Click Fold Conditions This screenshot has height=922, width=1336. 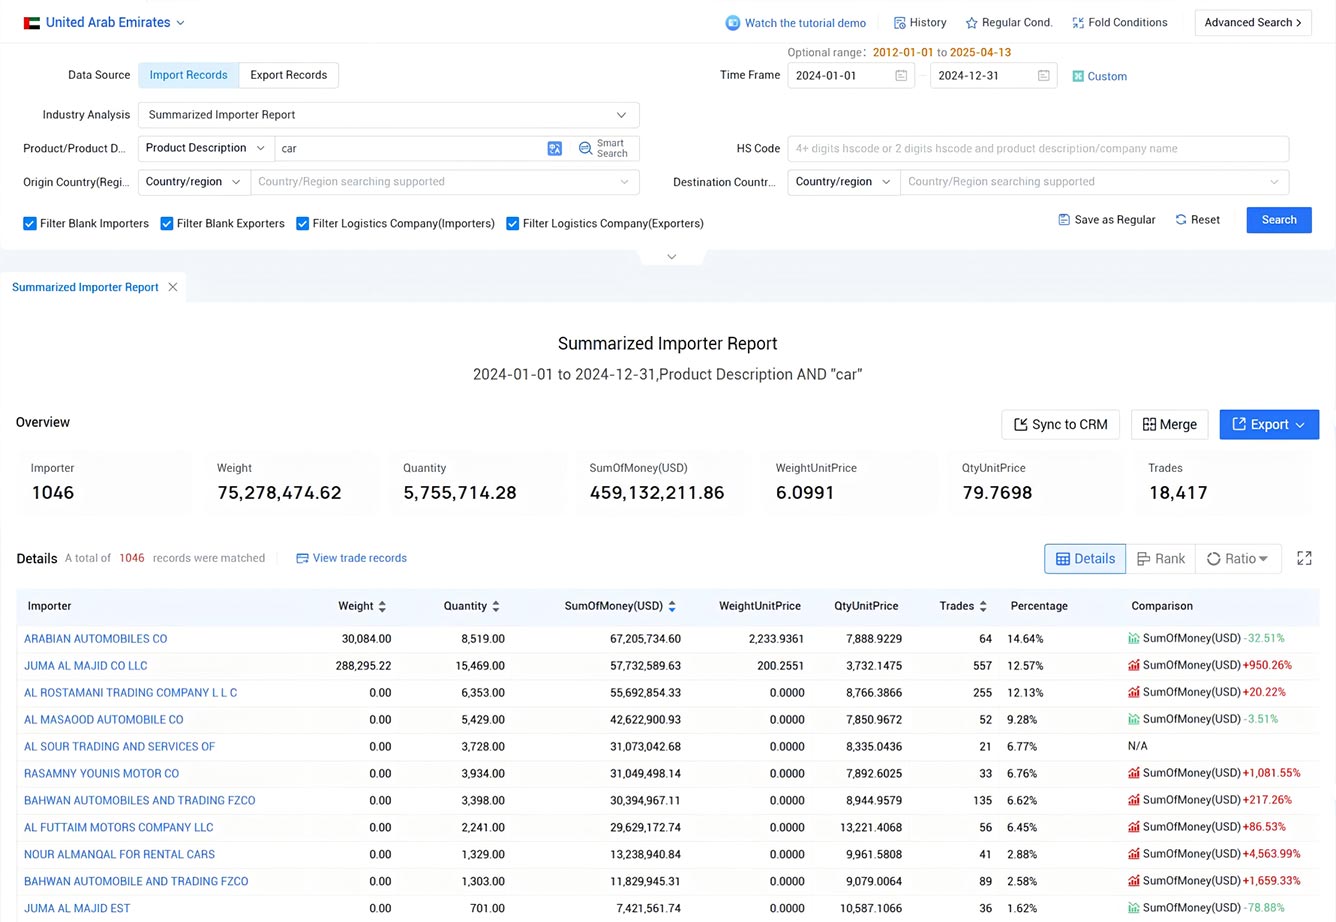1119,22
